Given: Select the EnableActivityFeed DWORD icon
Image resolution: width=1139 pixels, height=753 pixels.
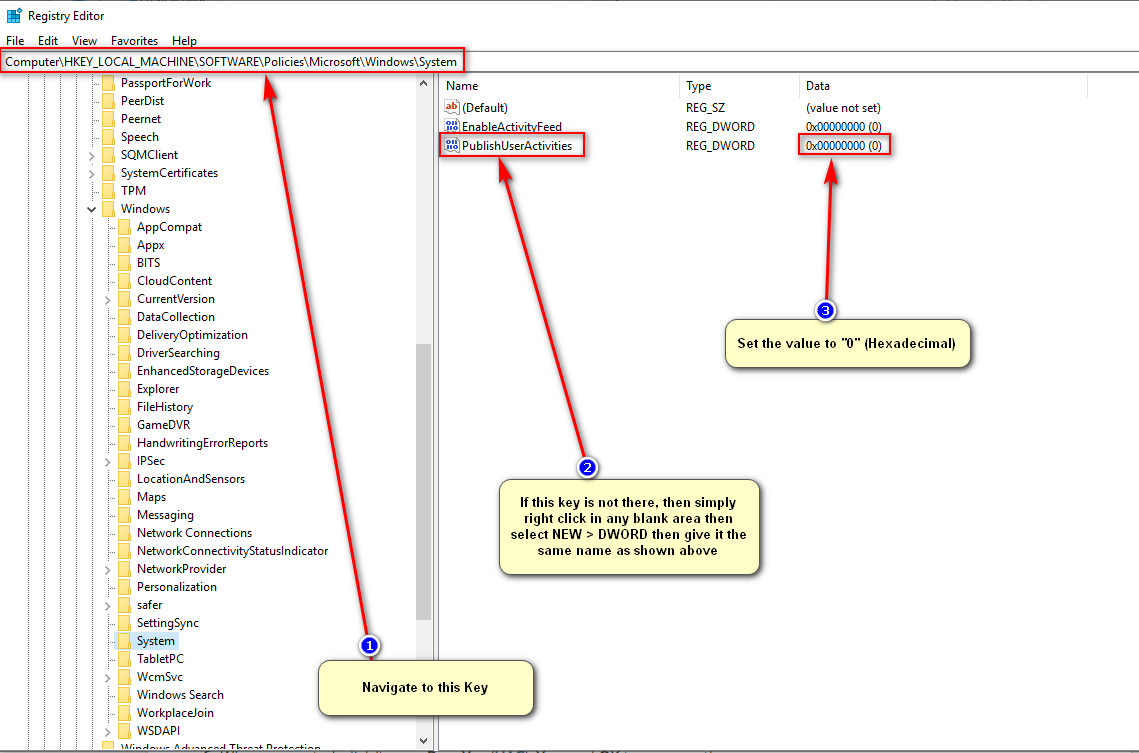Looking at the screenshot, I should (452, 126).
